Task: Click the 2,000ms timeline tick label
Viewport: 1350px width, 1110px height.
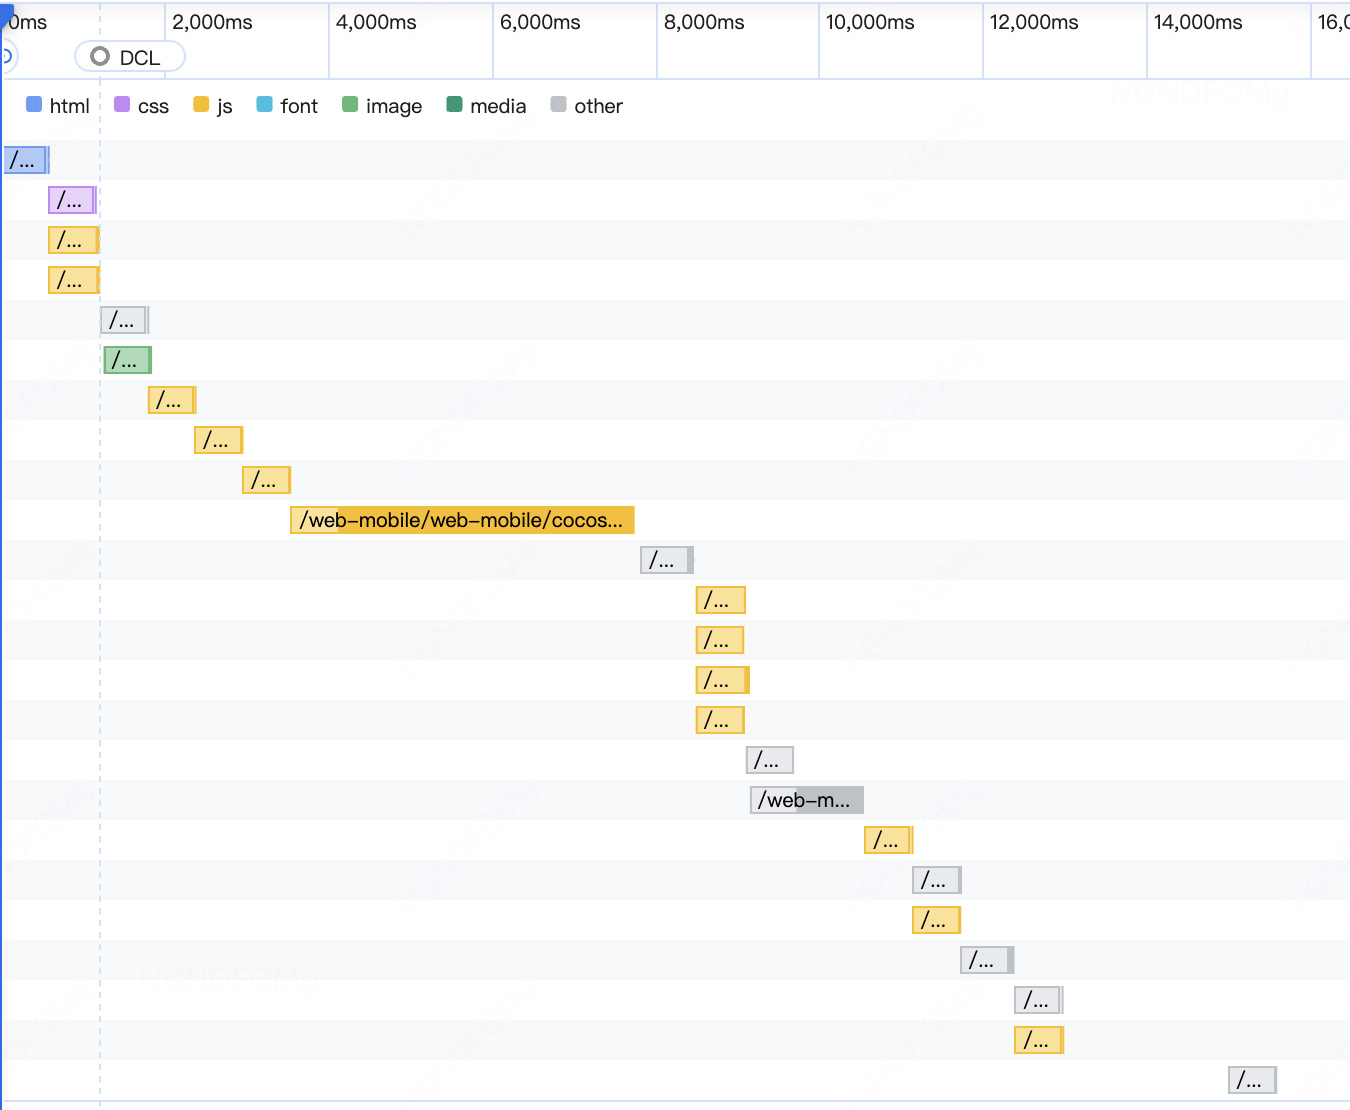Action: click(x=212, y=22)
